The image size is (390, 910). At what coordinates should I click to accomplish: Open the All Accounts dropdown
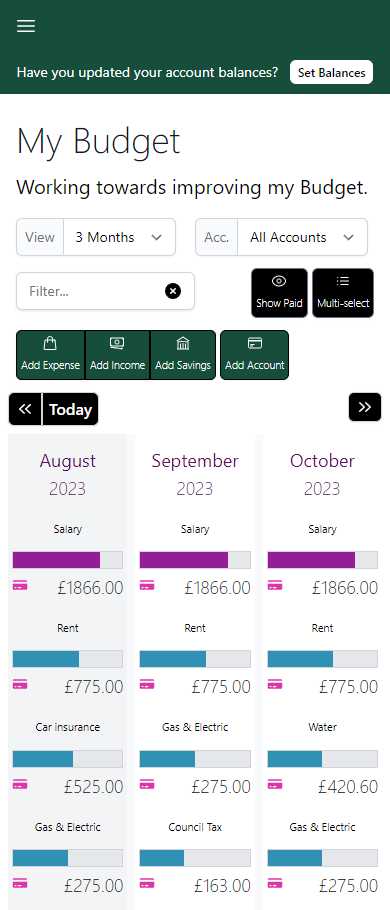coord(302,237)
